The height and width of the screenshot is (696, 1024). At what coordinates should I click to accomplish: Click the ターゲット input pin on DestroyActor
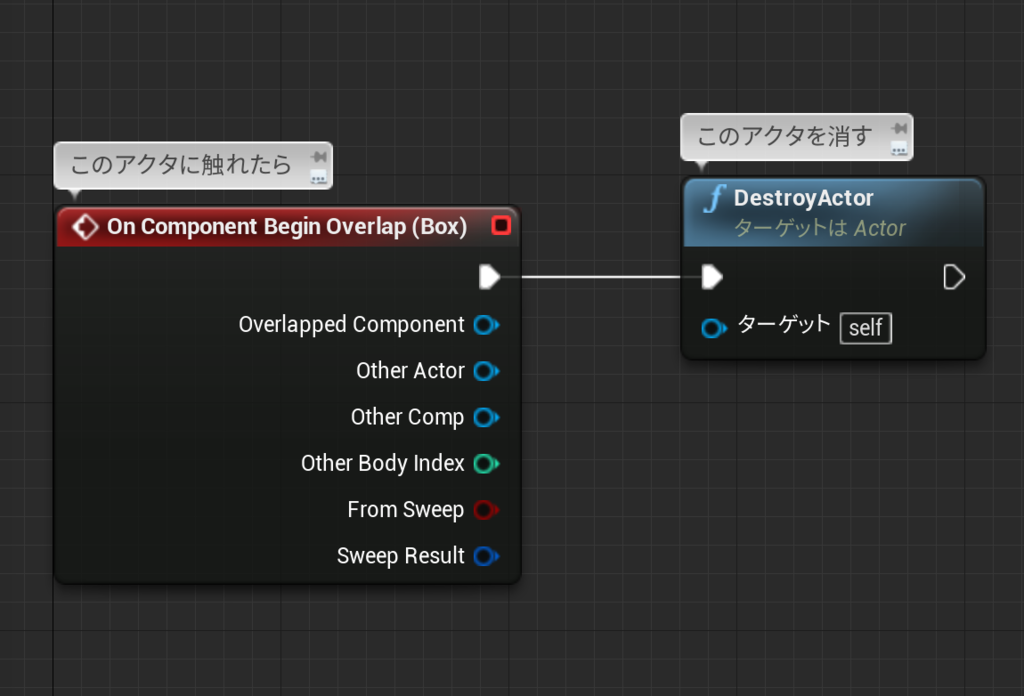[x=714, y=327]
